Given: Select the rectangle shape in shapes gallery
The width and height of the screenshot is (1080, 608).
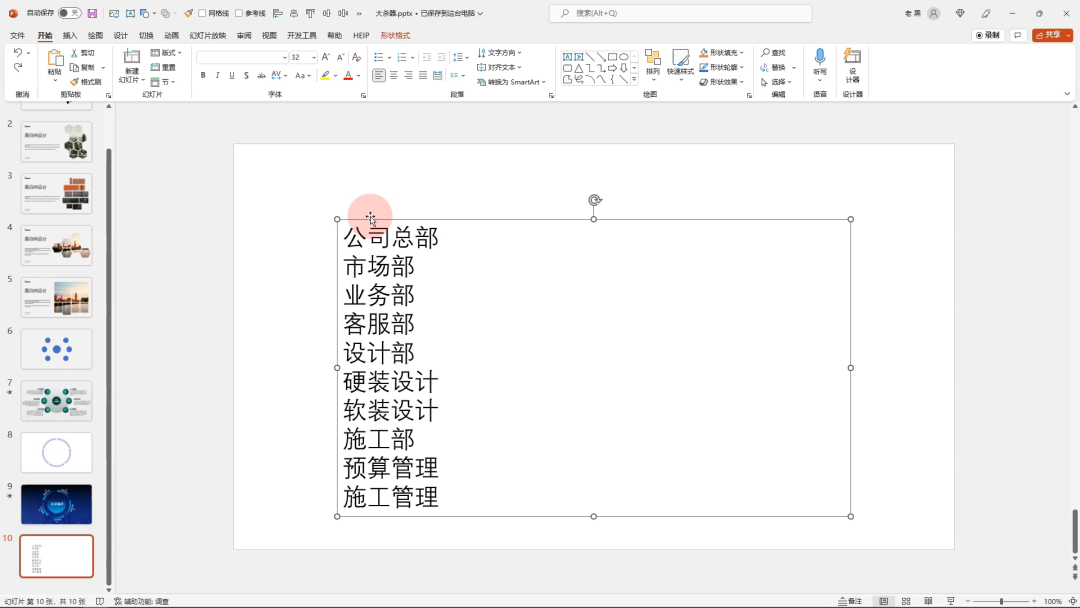Looking at the screenshot, I should (612, 57).
